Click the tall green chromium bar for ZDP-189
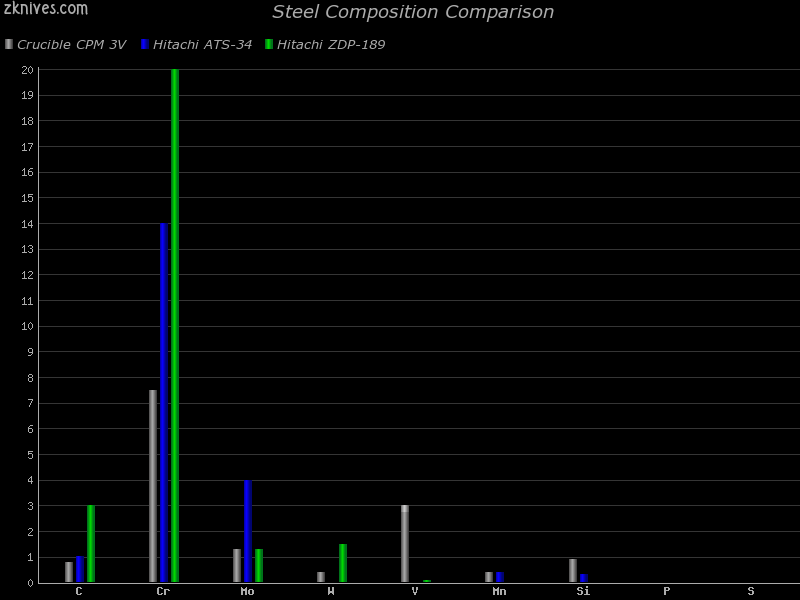 click(175, 325)
